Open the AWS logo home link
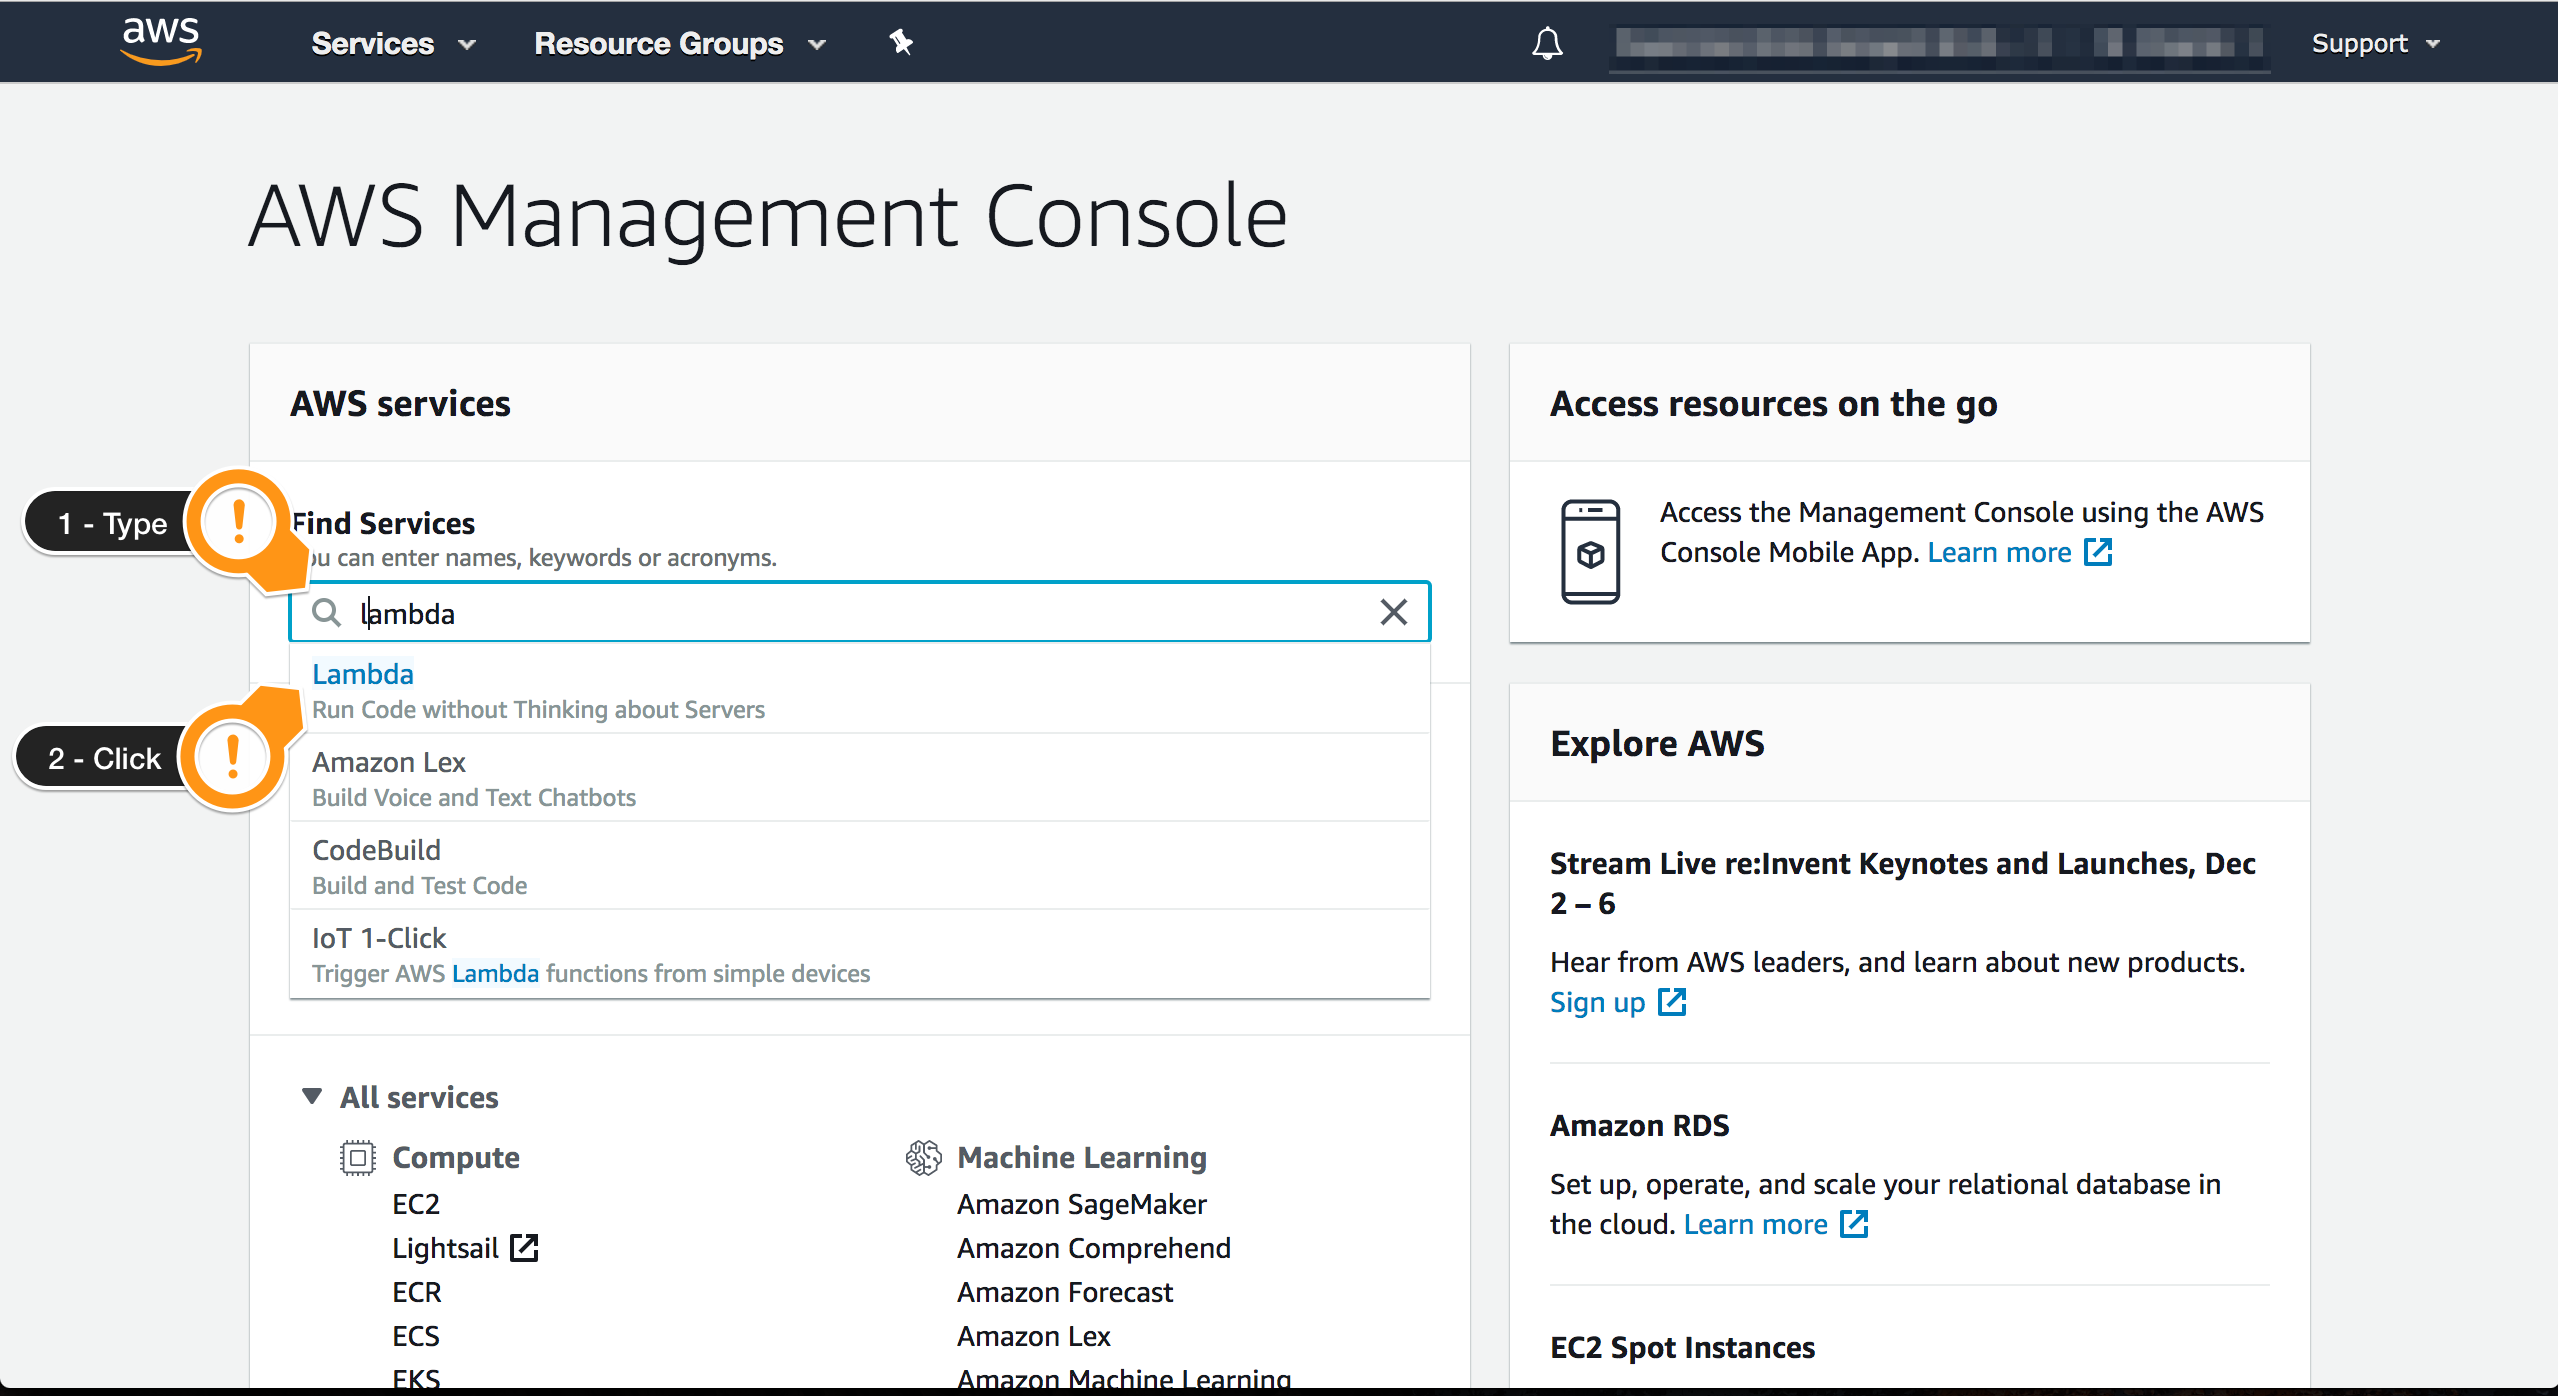 [x=161, y=41]
